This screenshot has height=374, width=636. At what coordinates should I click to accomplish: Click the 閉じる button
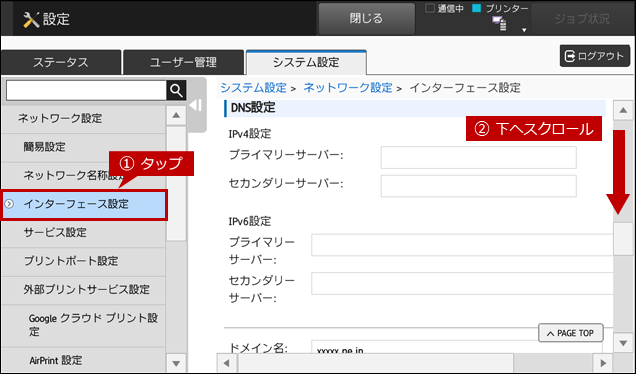pos(366,19)
